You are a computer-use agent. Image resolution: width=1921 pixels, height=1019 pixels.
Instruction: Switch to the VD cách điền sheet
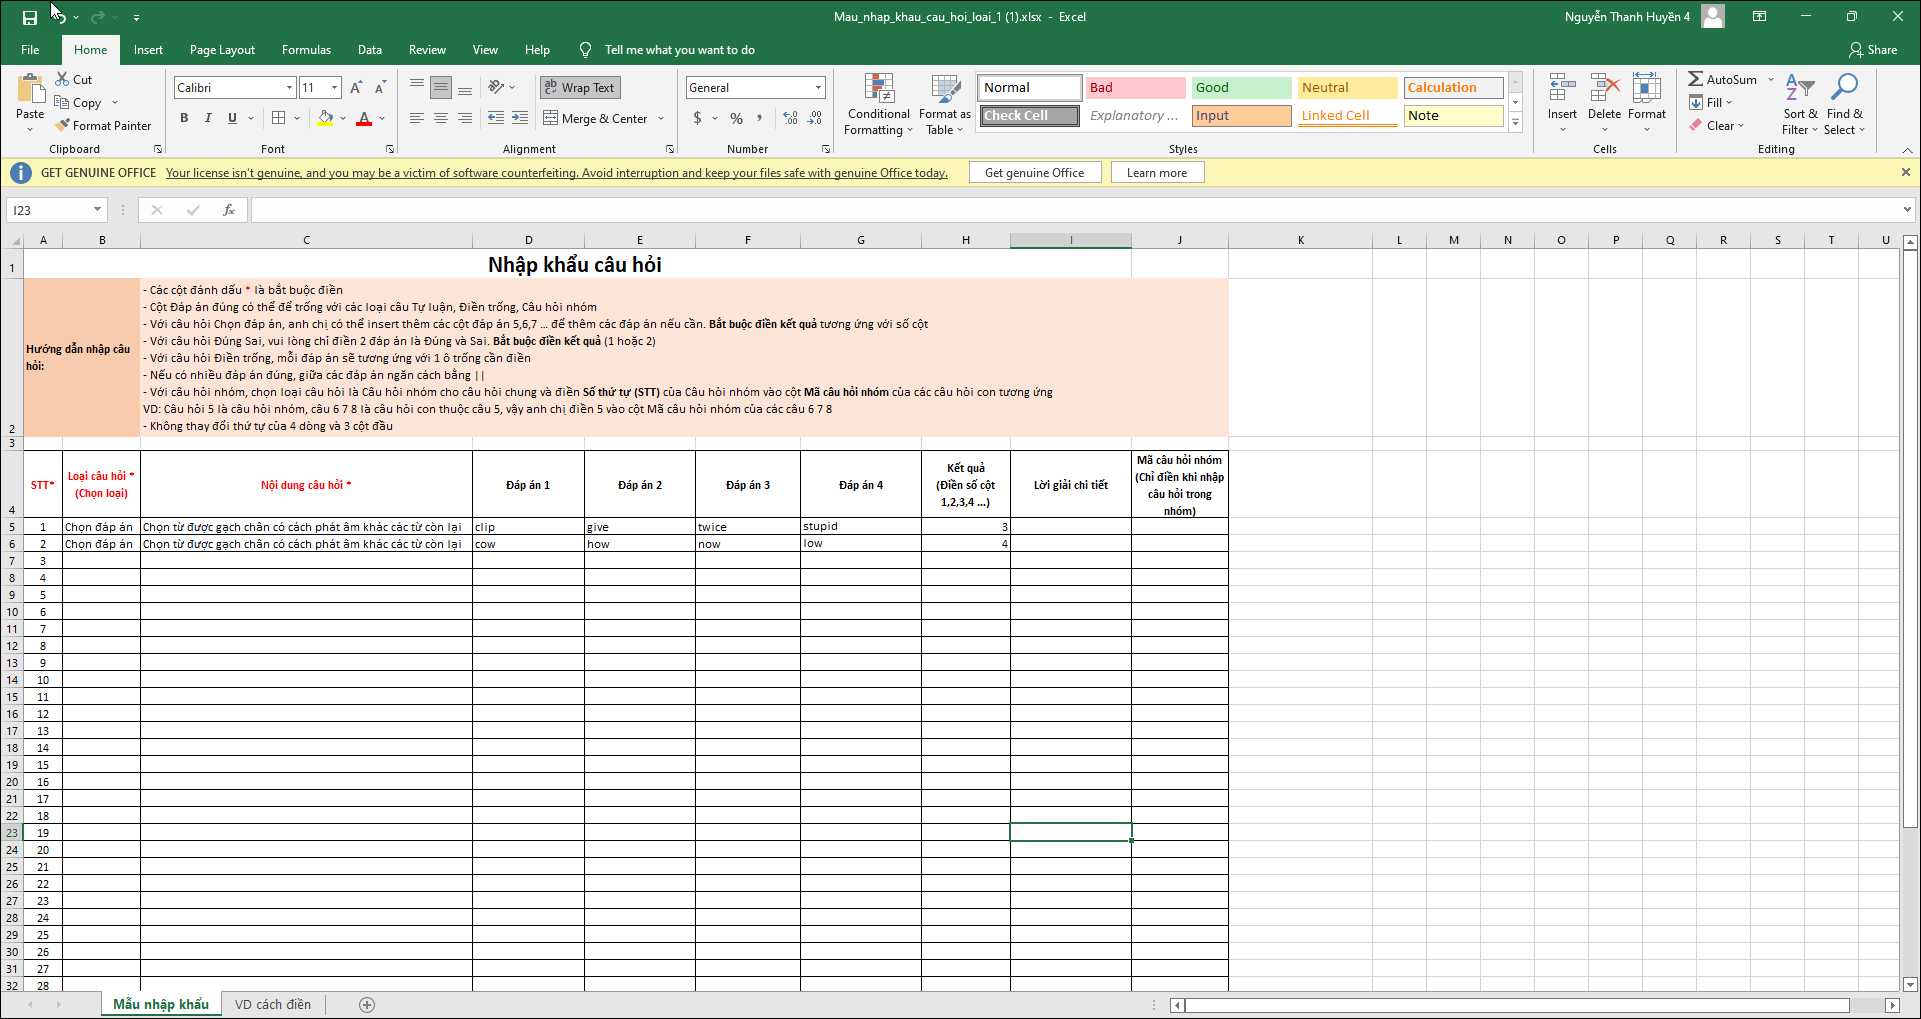coord(272,1005)
